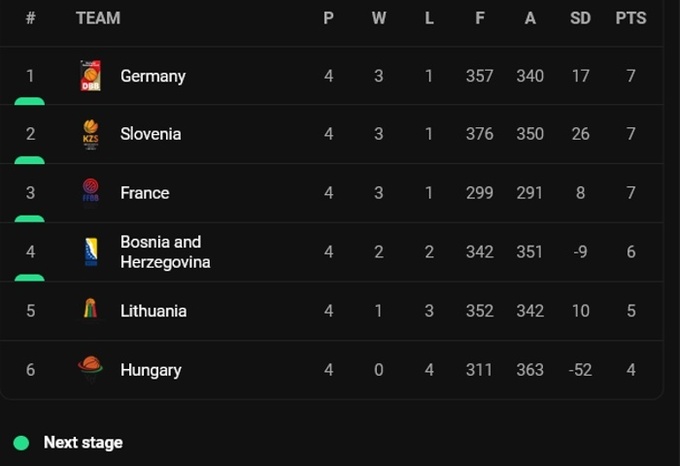Click the green qualification marker under rank 1

tap(30, 101)
